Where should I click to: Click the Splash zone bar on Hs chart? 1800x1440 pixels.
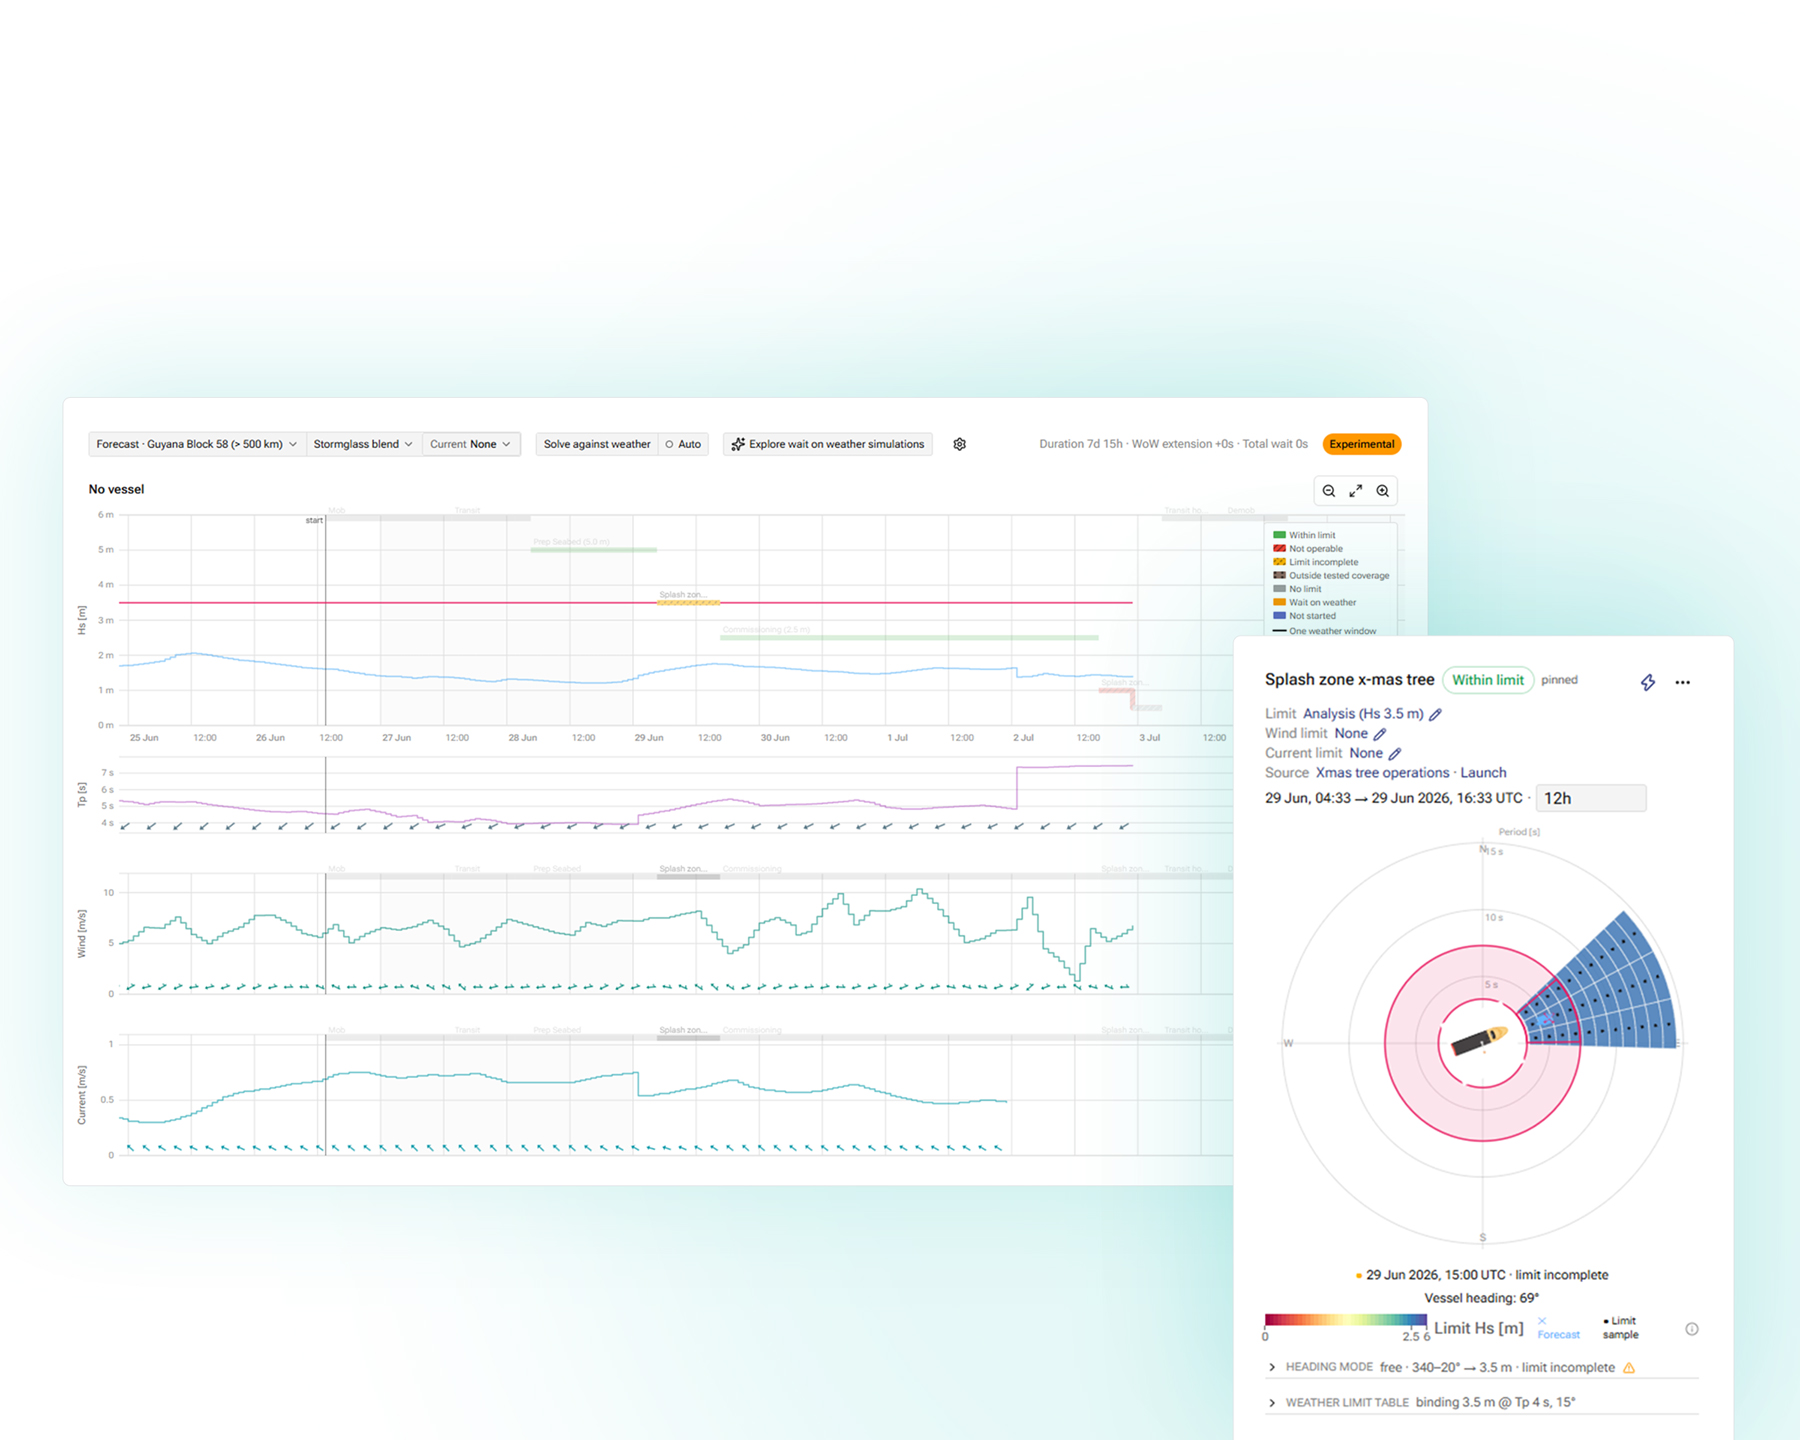pyautogui.click(x=688, y=602)
